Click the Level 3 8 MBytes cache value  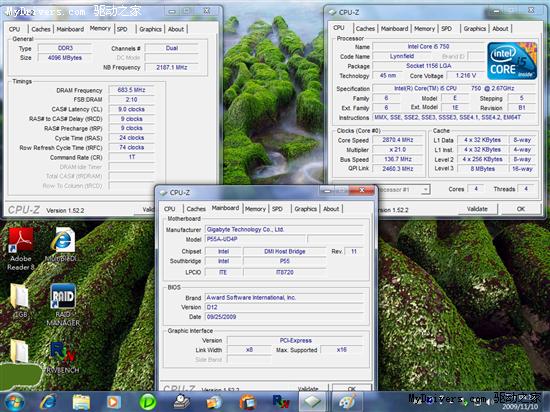pyautogui.click(x=482, y=169)
